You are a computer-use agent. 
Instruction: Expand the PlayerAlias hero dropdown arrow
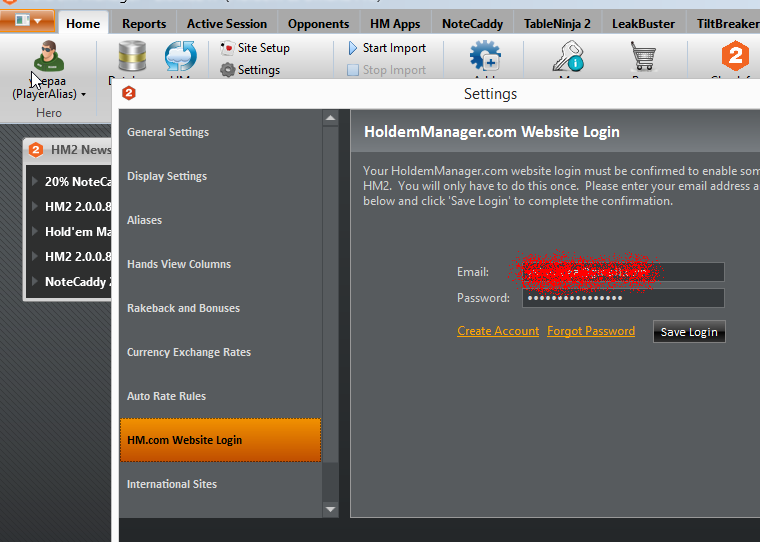[83, 95]
